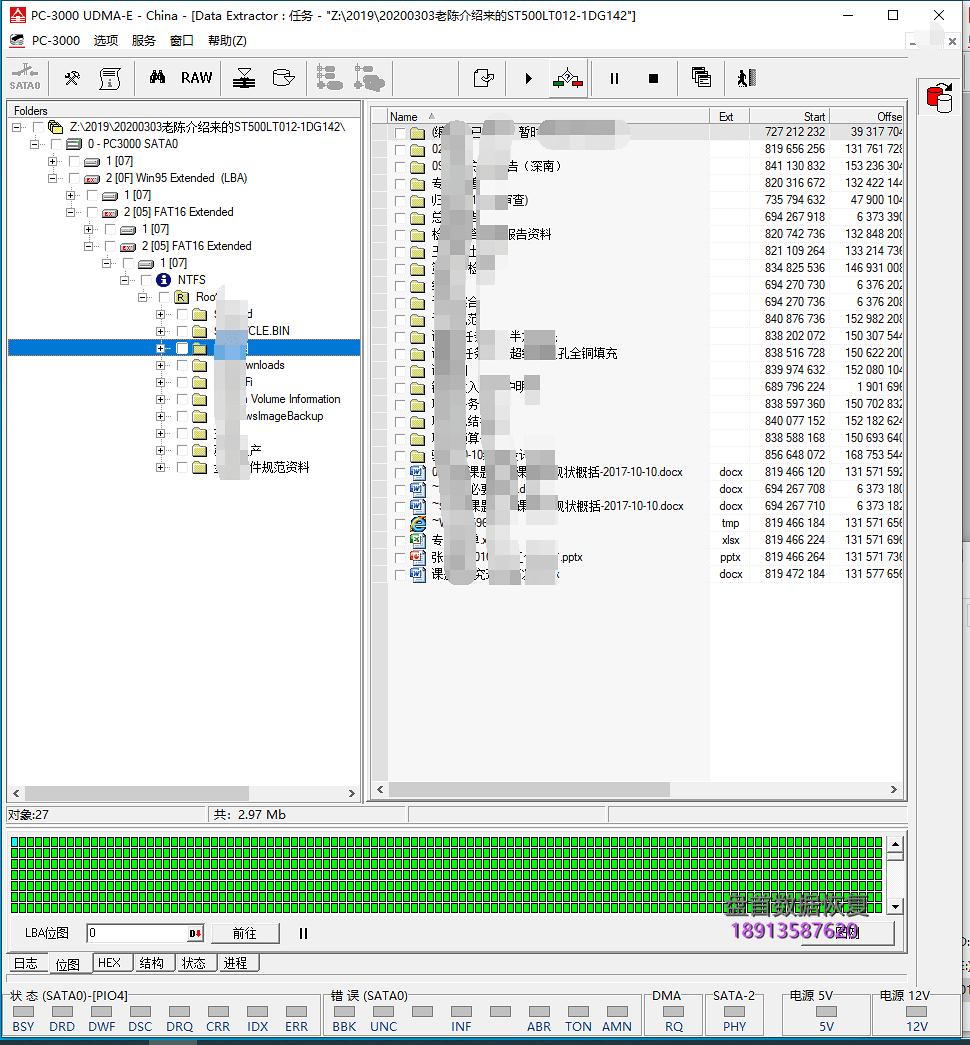Check the xlsx file row checkbox
Viewport: 970px width, 1045px height.
pos(400,540)
